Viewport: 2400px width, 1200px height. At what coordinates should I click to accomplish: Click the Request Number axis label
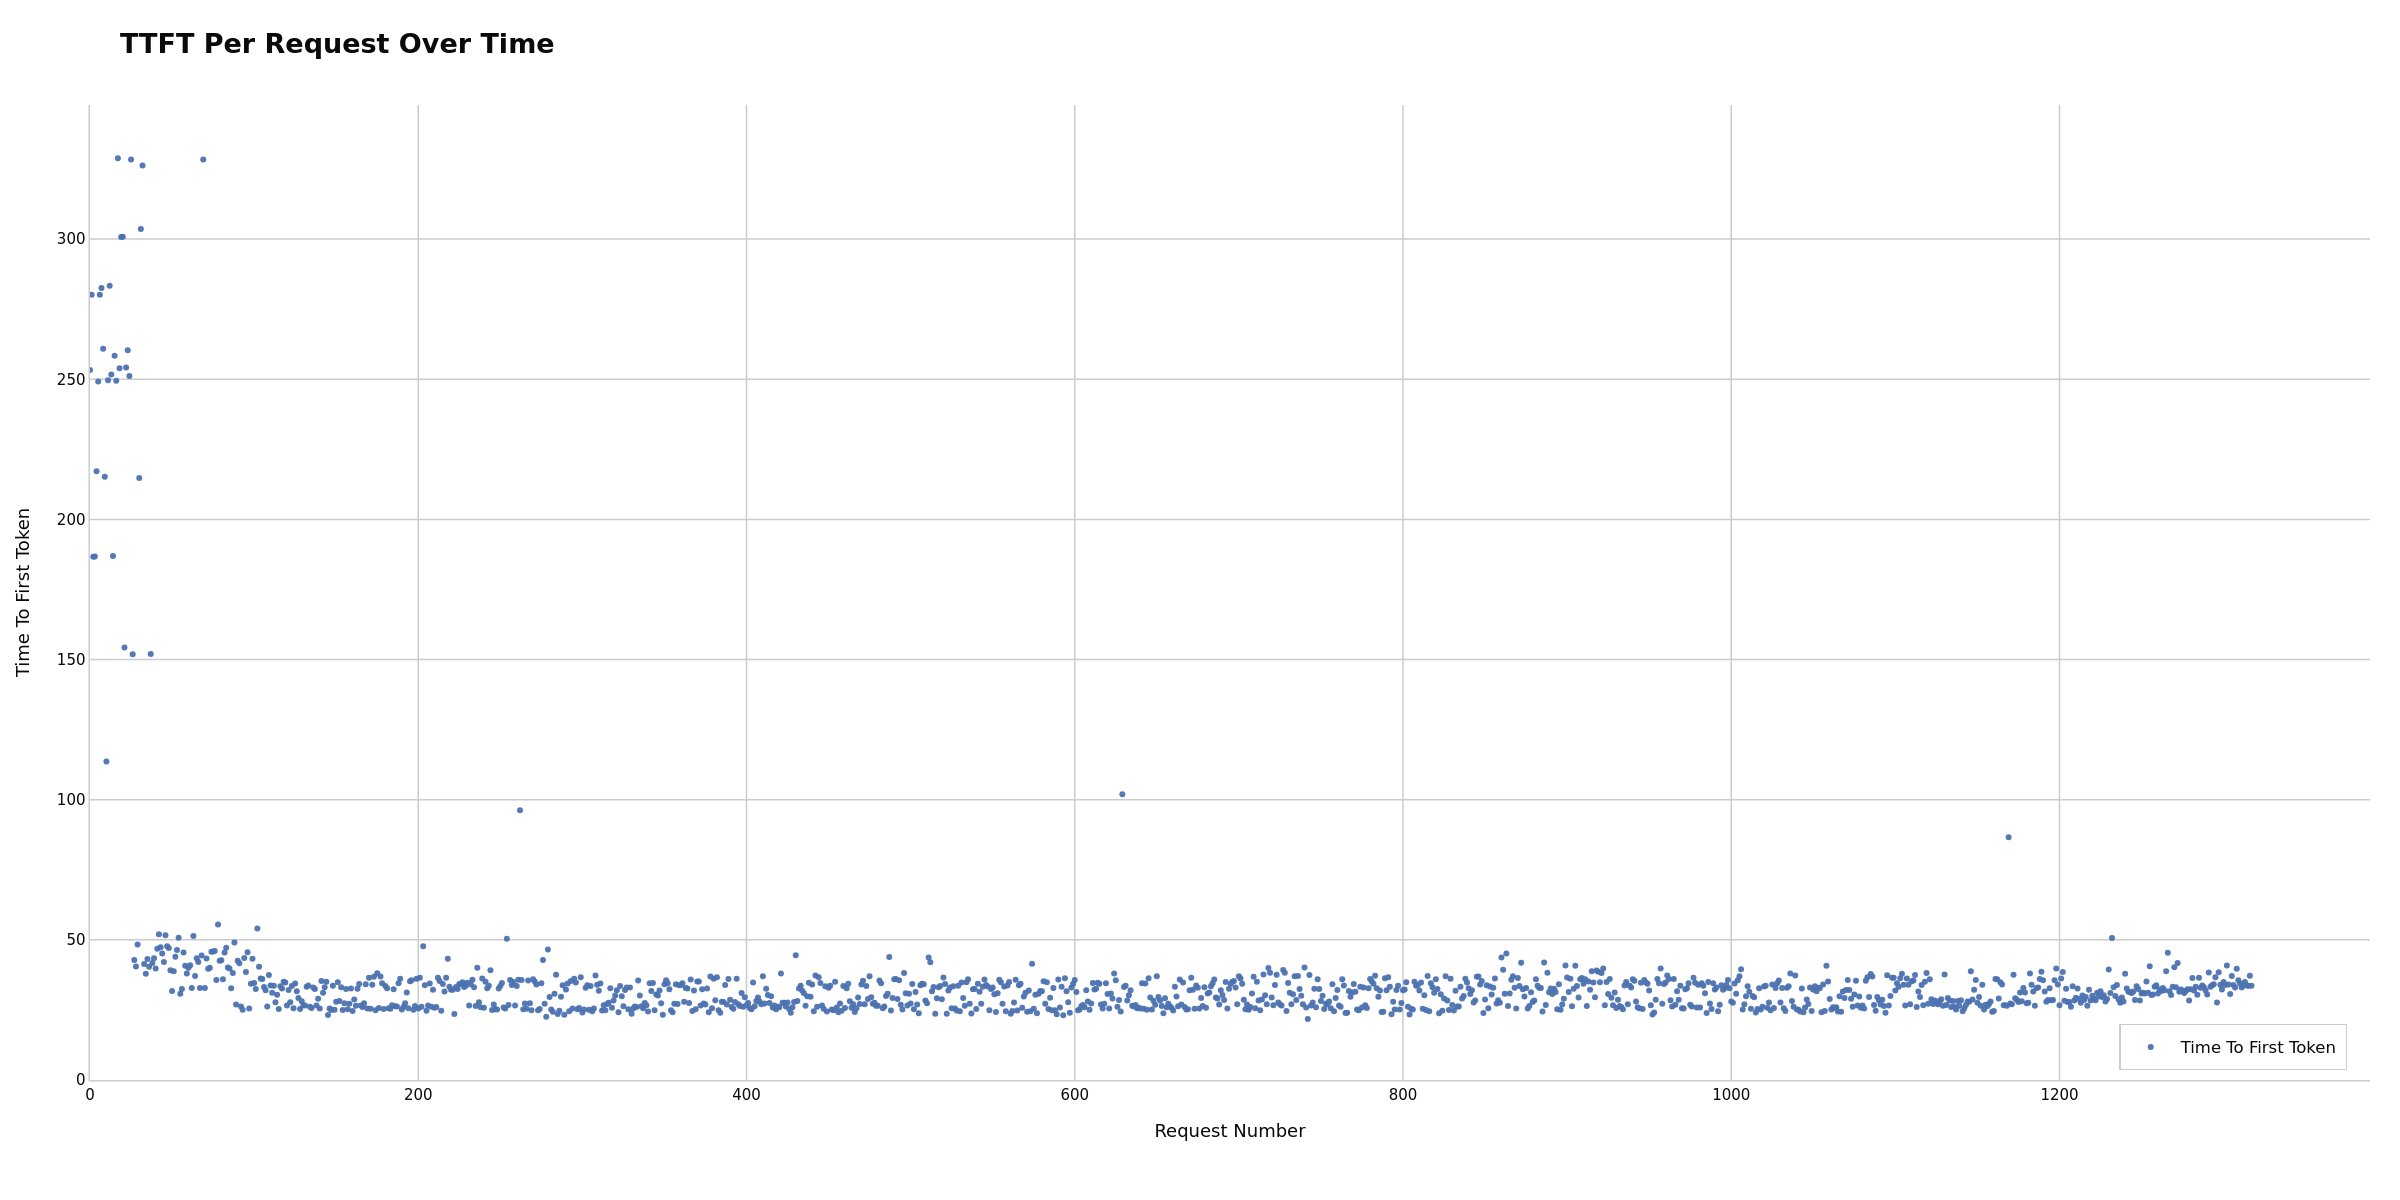coord(1229,1131)
